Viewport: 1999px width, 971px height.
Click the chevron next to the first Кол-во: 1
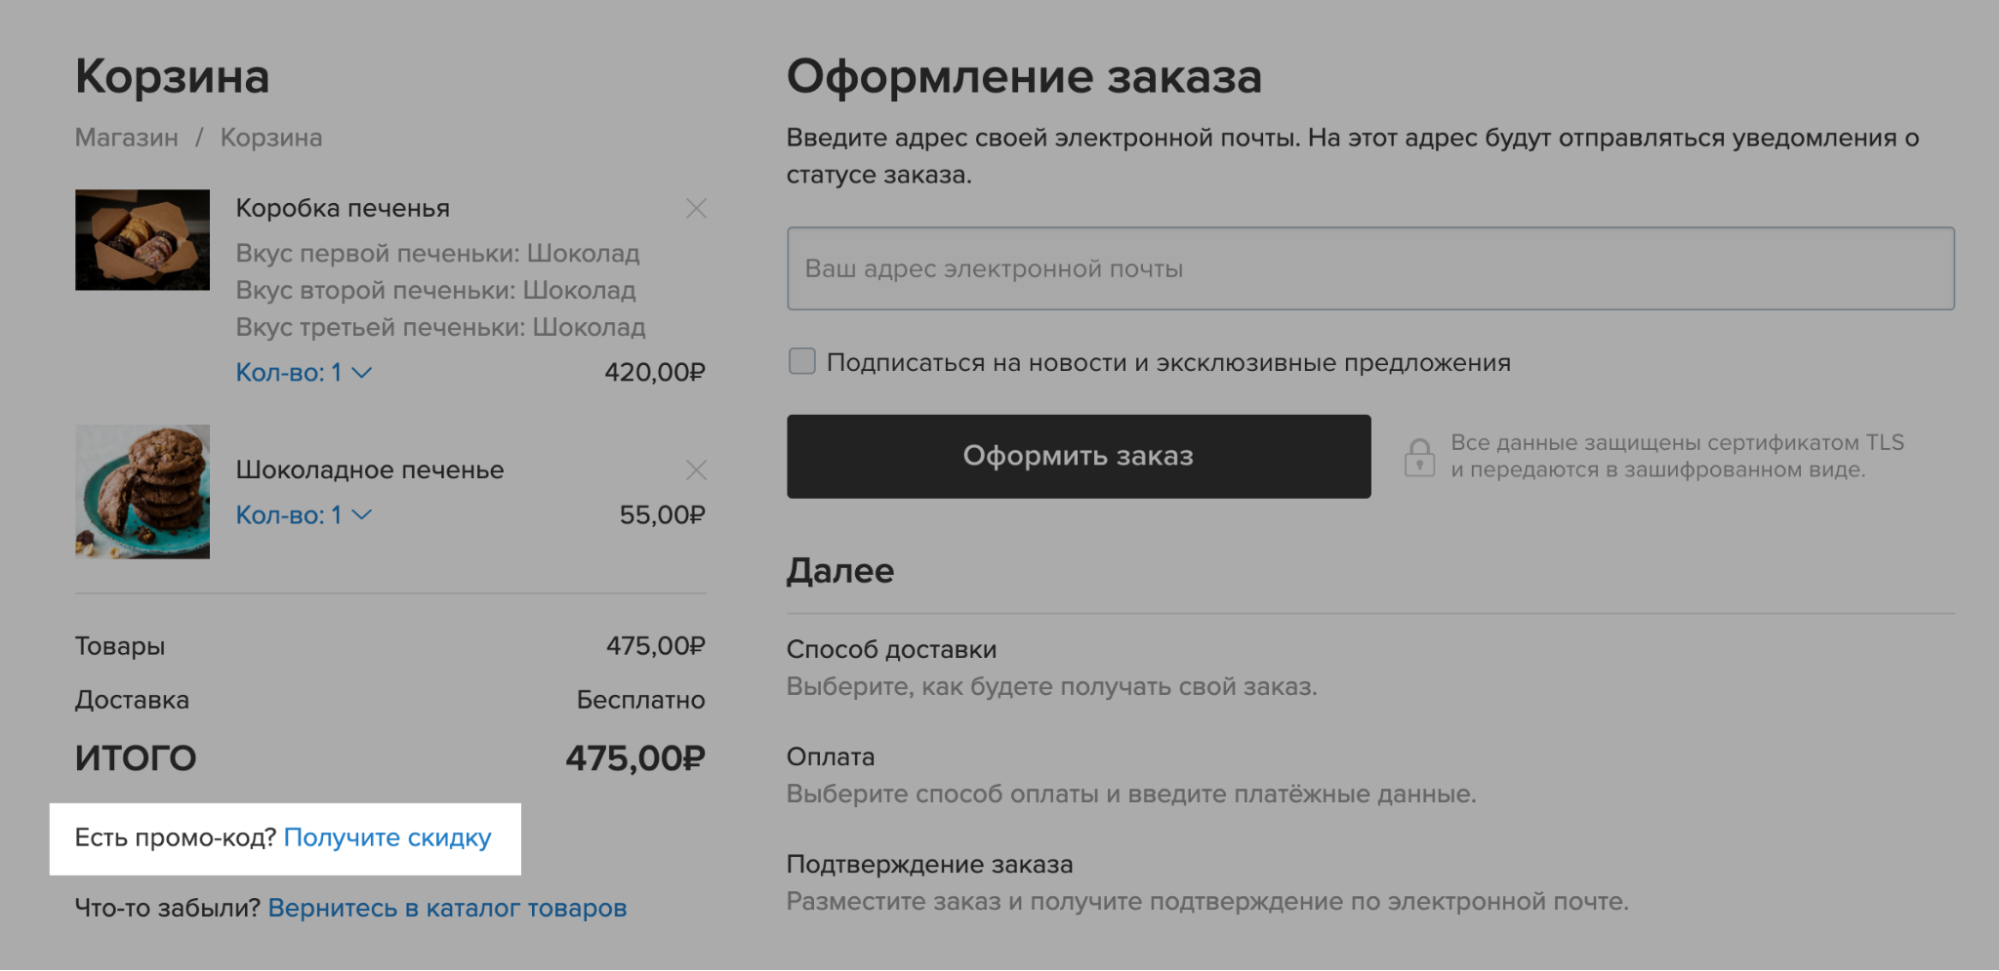coord(363,372)
